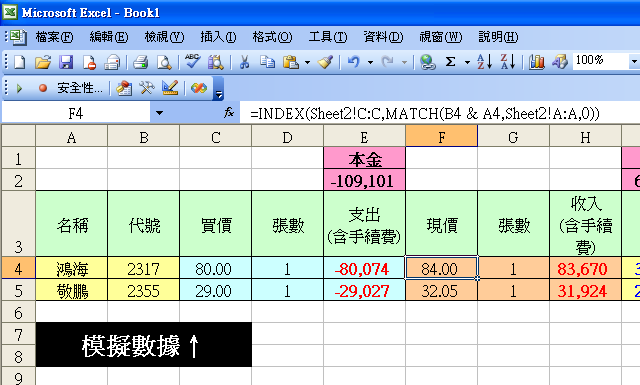Open the Undo history dropdown arrow
This screenshot has height=385, width=640.
point(370,62)
